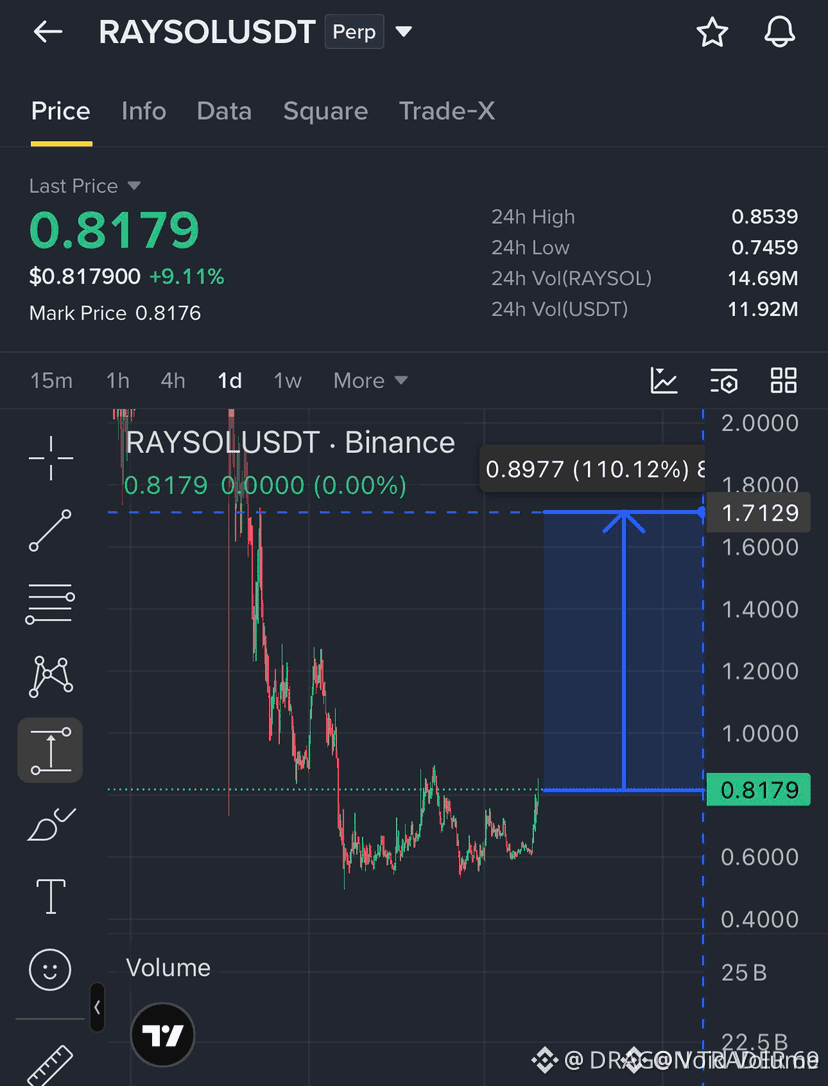The width and height of the screenshot is (828, 1086).
Task: Open the emoji sticker tool
Action: pyautogui.click(x=50, y=969)
